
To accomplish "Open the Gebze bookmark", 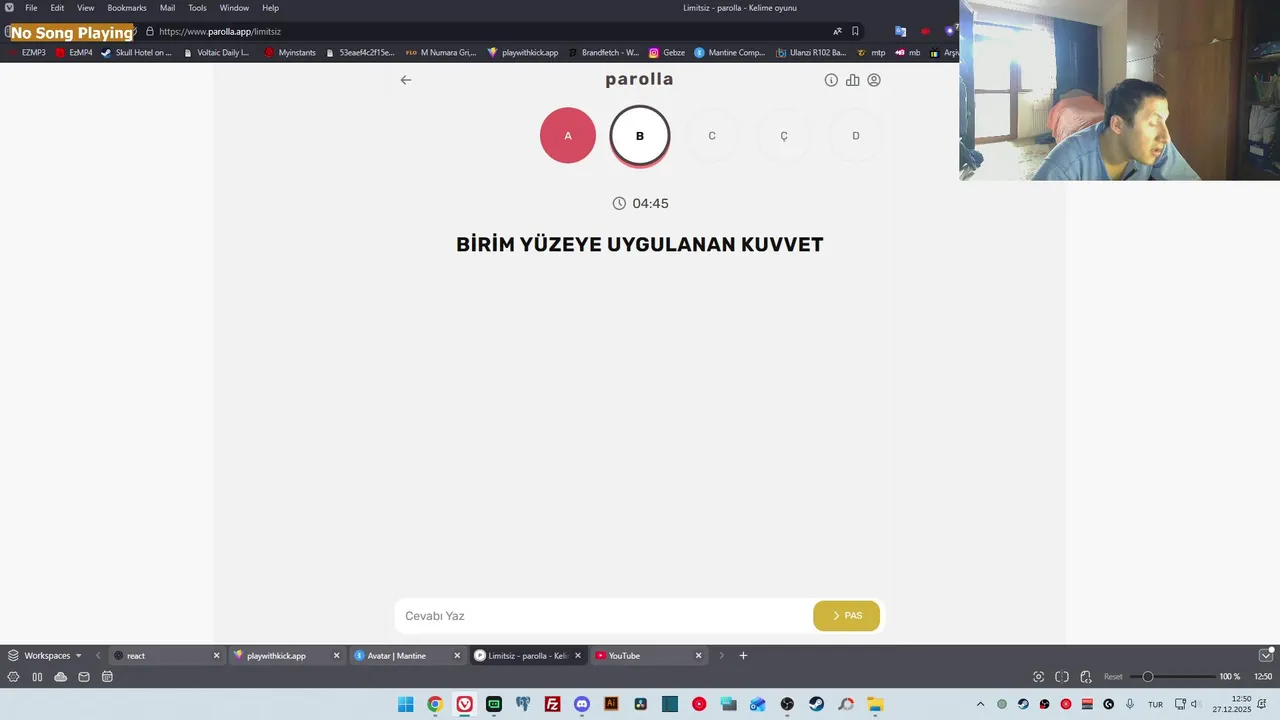I will click(x=667, y=53).
